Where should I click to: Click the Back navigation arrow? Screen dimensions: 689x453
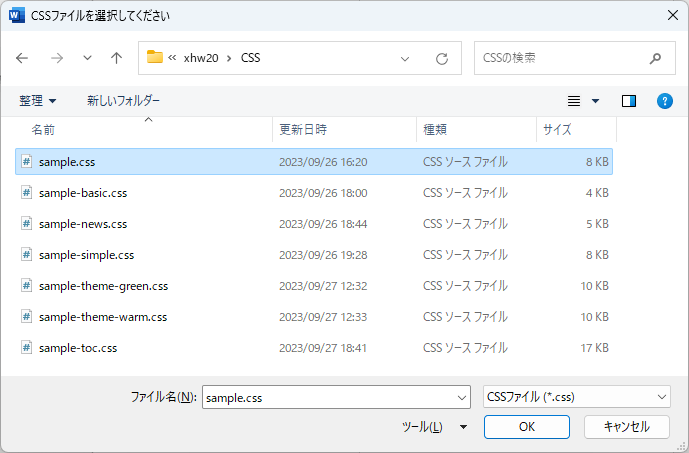coord(23,58)
